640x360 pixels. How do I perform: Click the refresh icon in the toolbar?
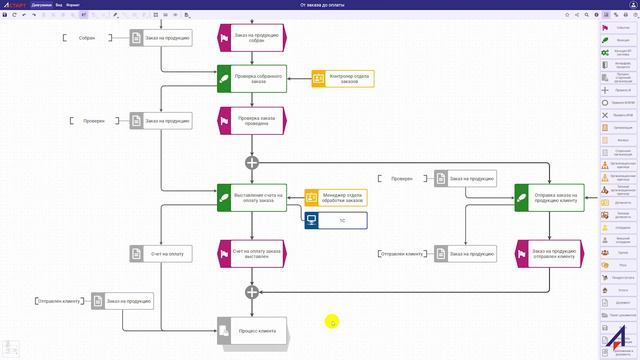(14, 15)
